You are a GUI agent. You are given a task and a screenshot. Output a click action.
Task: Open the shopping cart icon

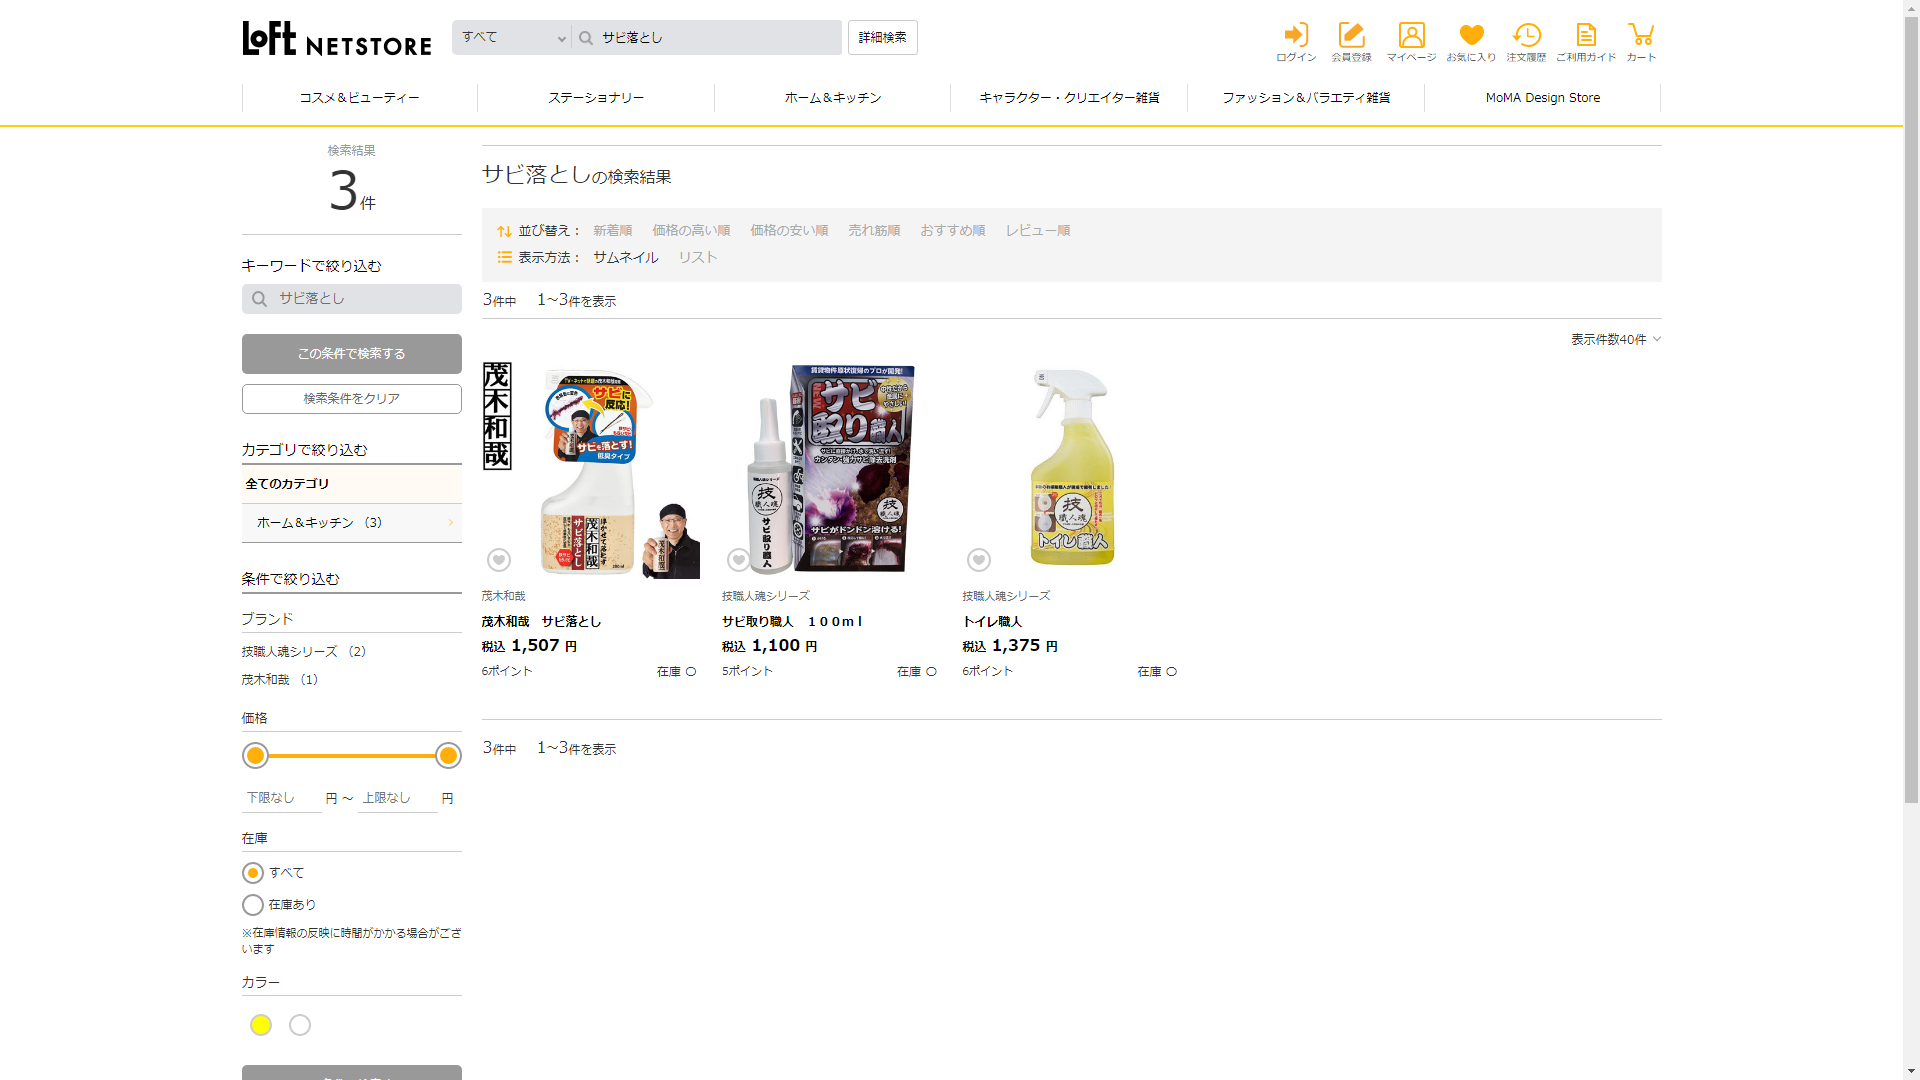(1640, 36)
